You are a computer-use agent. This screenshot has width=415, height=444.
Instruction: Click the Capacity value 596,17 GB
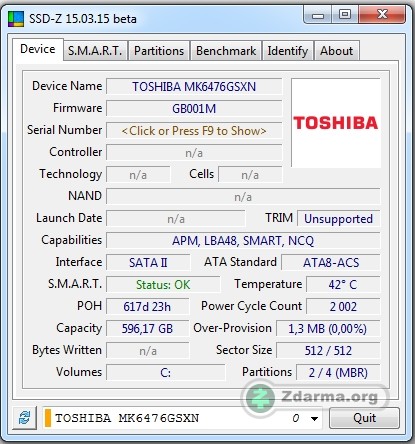(147, 329)
